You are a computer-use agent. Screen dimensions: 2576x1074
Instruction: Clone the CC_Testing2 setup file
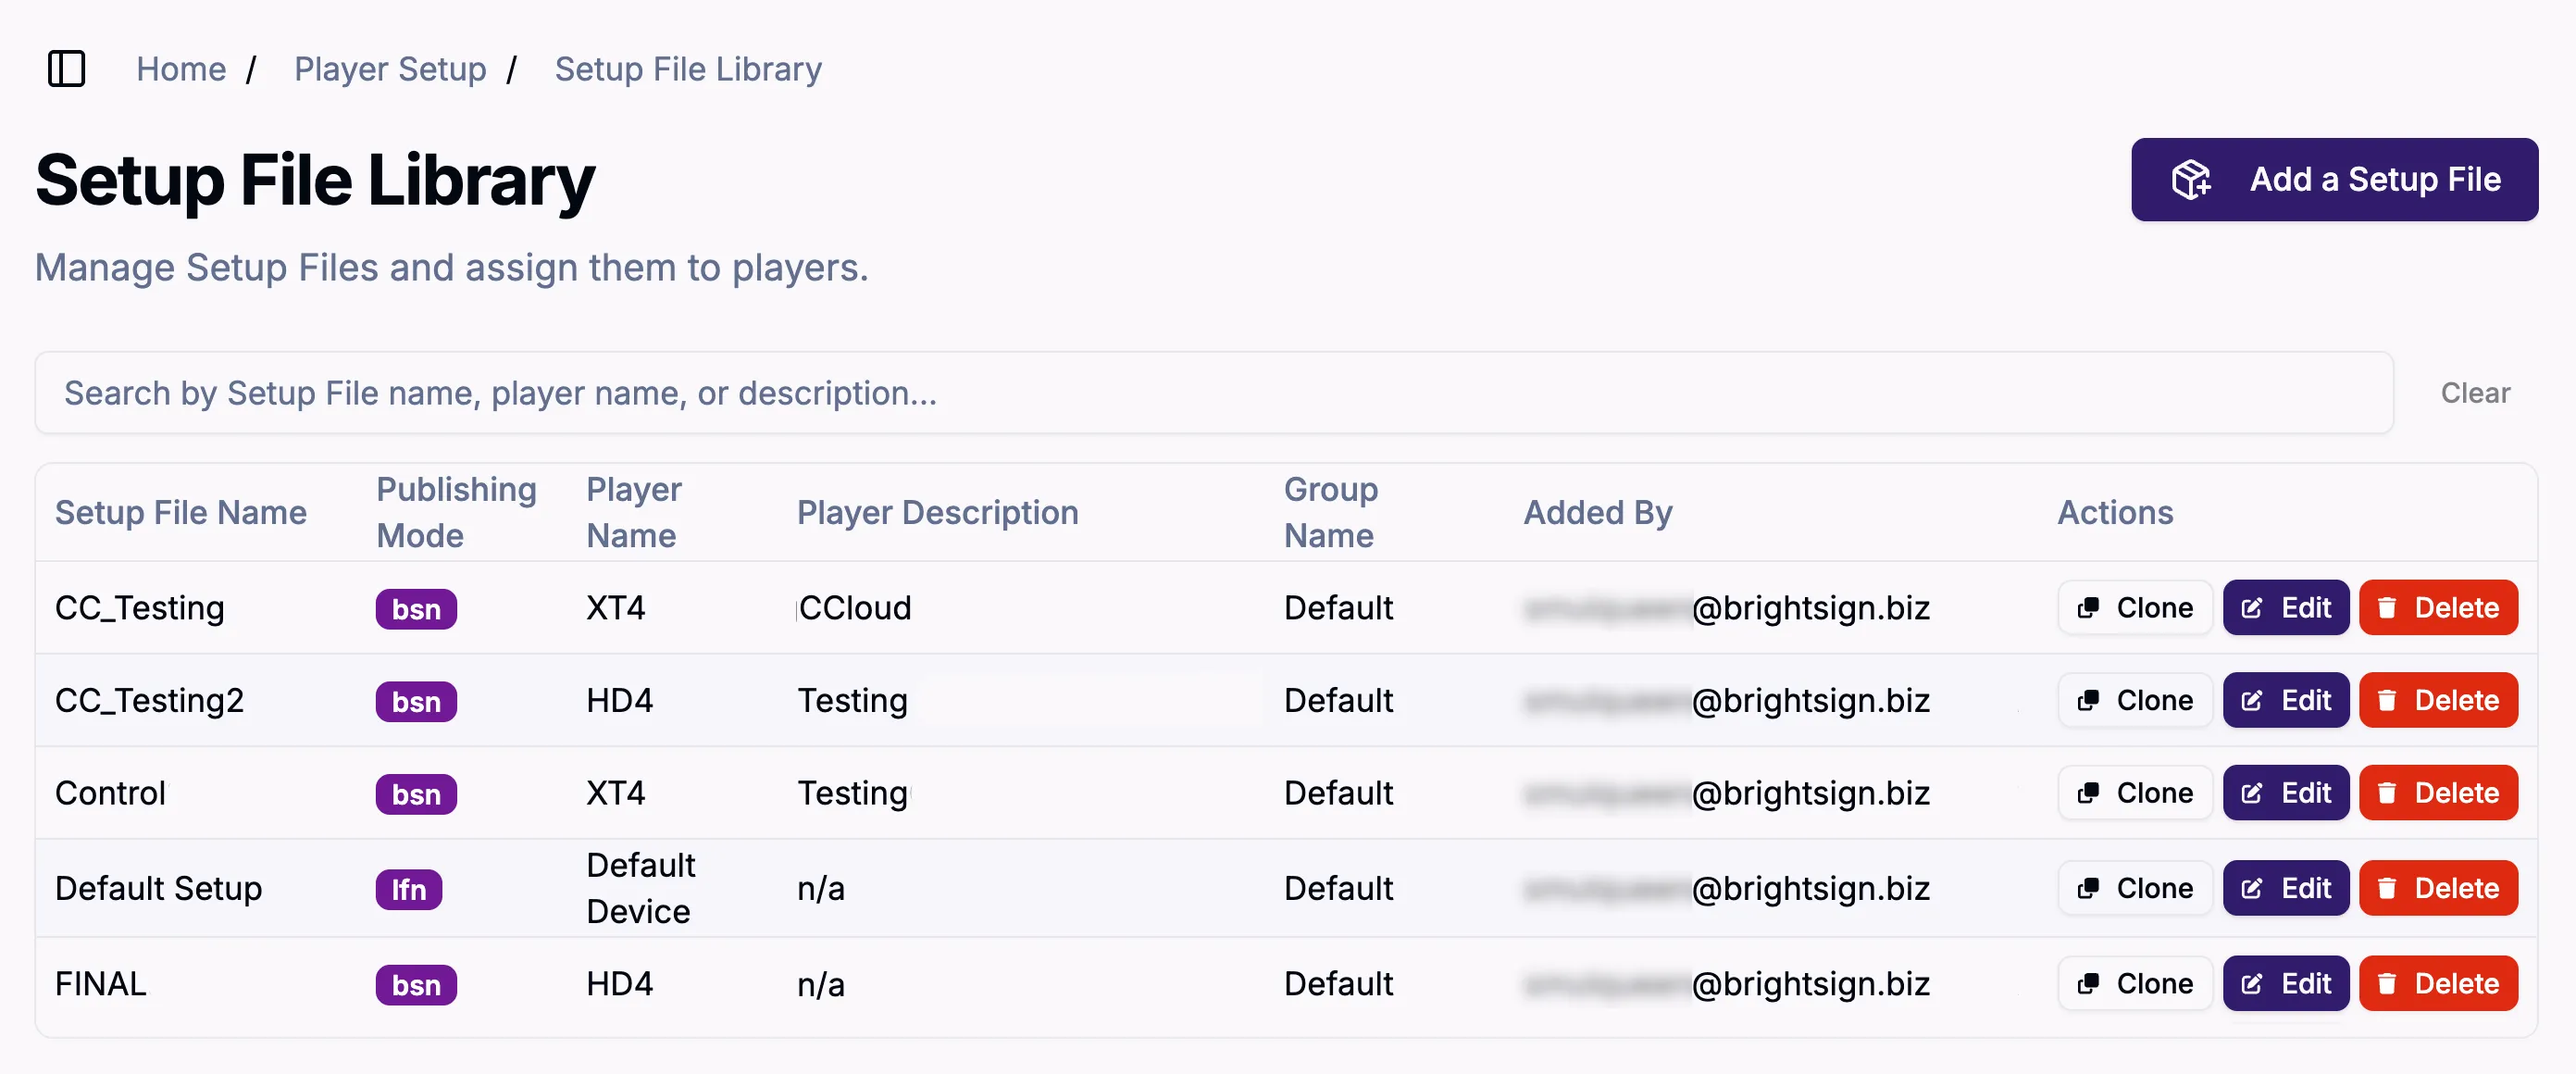coord(2135,700)
